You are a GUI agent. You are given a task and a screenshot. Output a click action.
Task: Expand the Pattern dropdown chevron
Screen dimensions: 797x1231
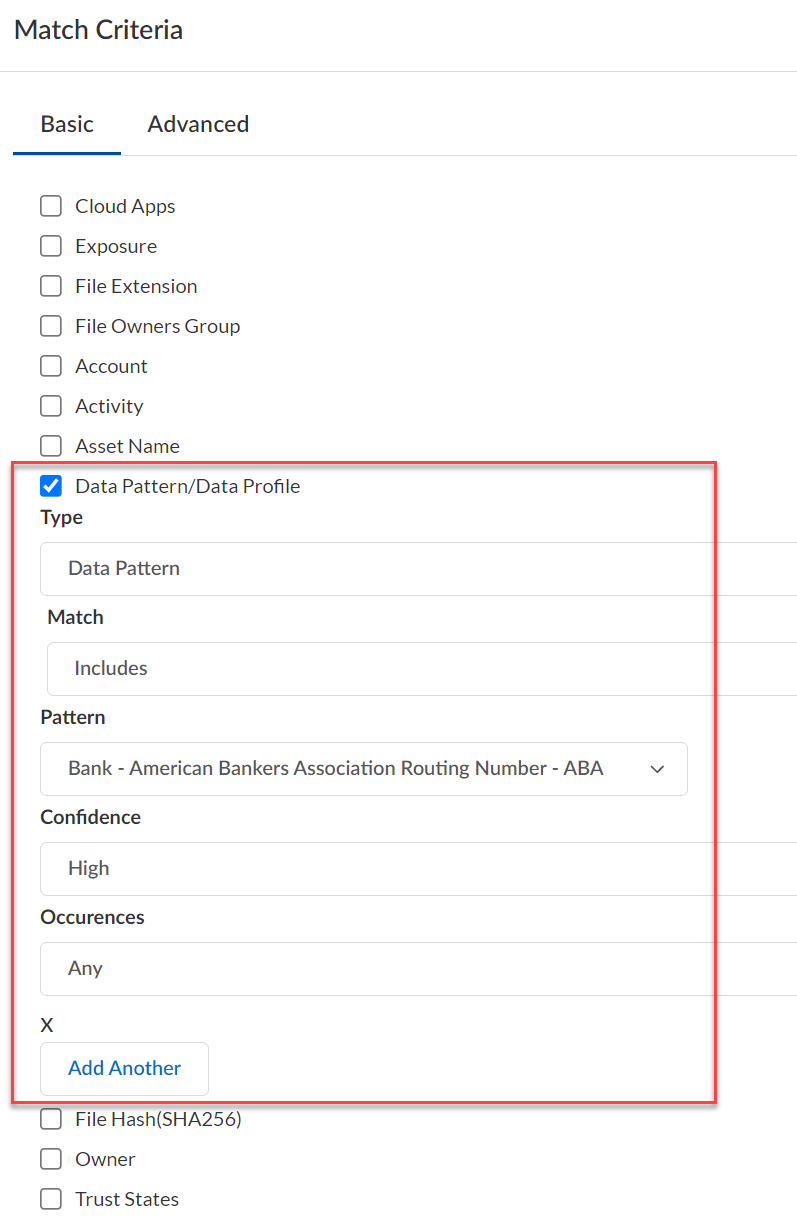point(657,769)
